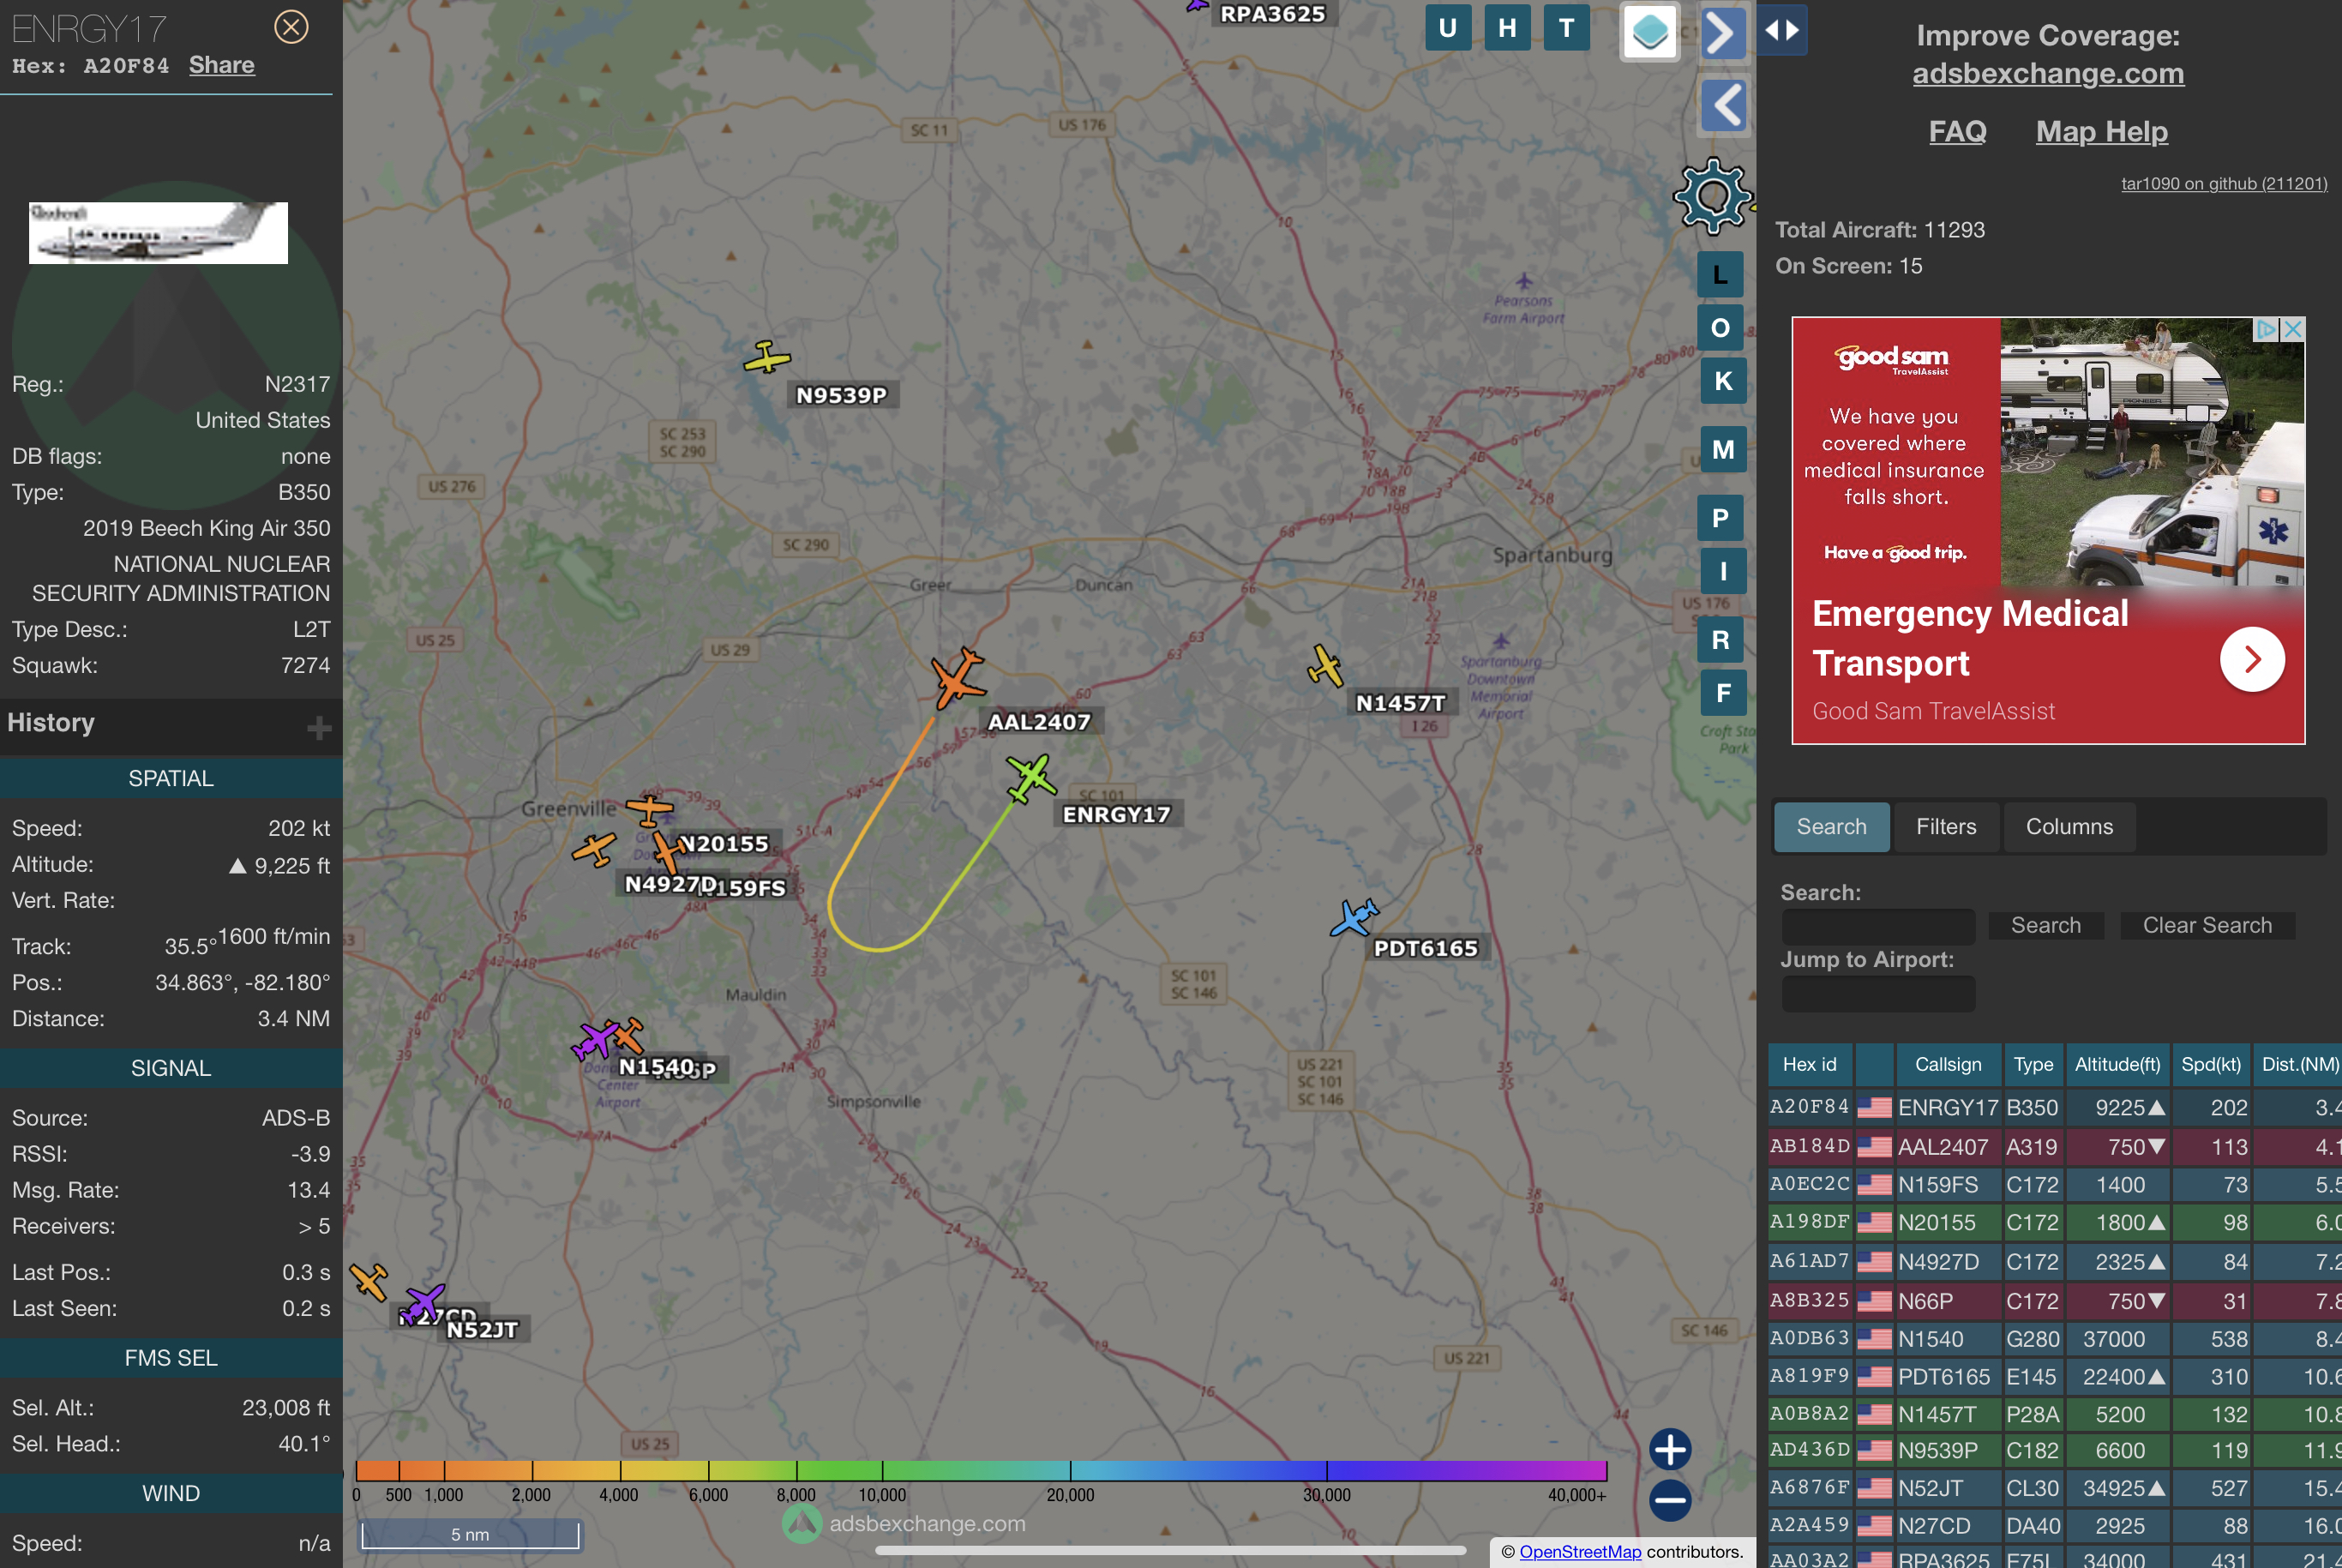The height and width of the screenshot is (1568, 2342).
Task: Select the N159FS row in aircraft table
Action: click(2055, 1184)
